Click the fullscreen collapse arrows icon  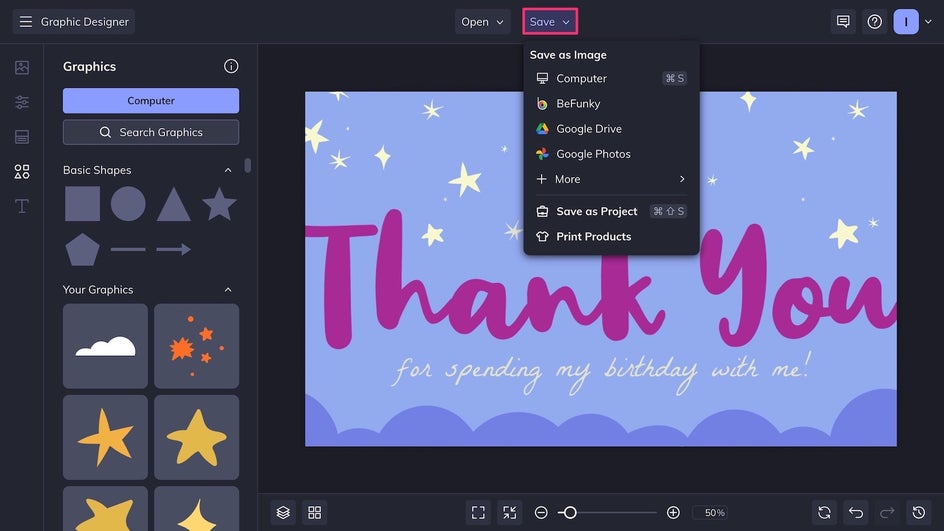pos(509,512)
